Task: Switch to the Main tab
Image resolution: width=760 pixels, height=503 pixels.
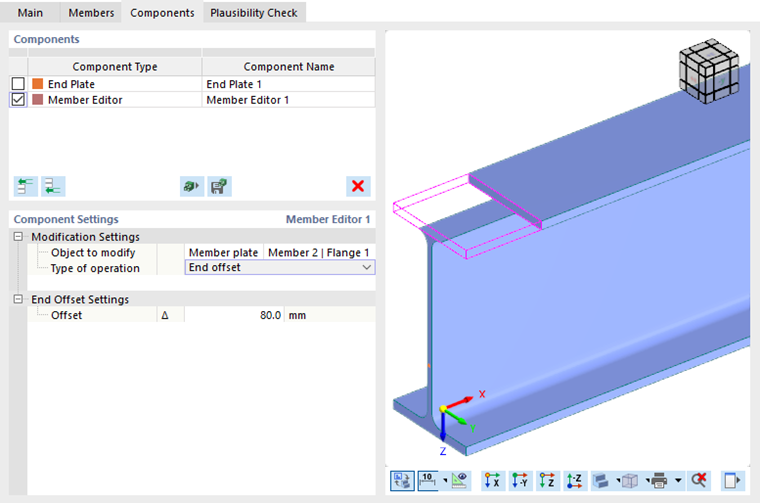Action: [30, 13]
